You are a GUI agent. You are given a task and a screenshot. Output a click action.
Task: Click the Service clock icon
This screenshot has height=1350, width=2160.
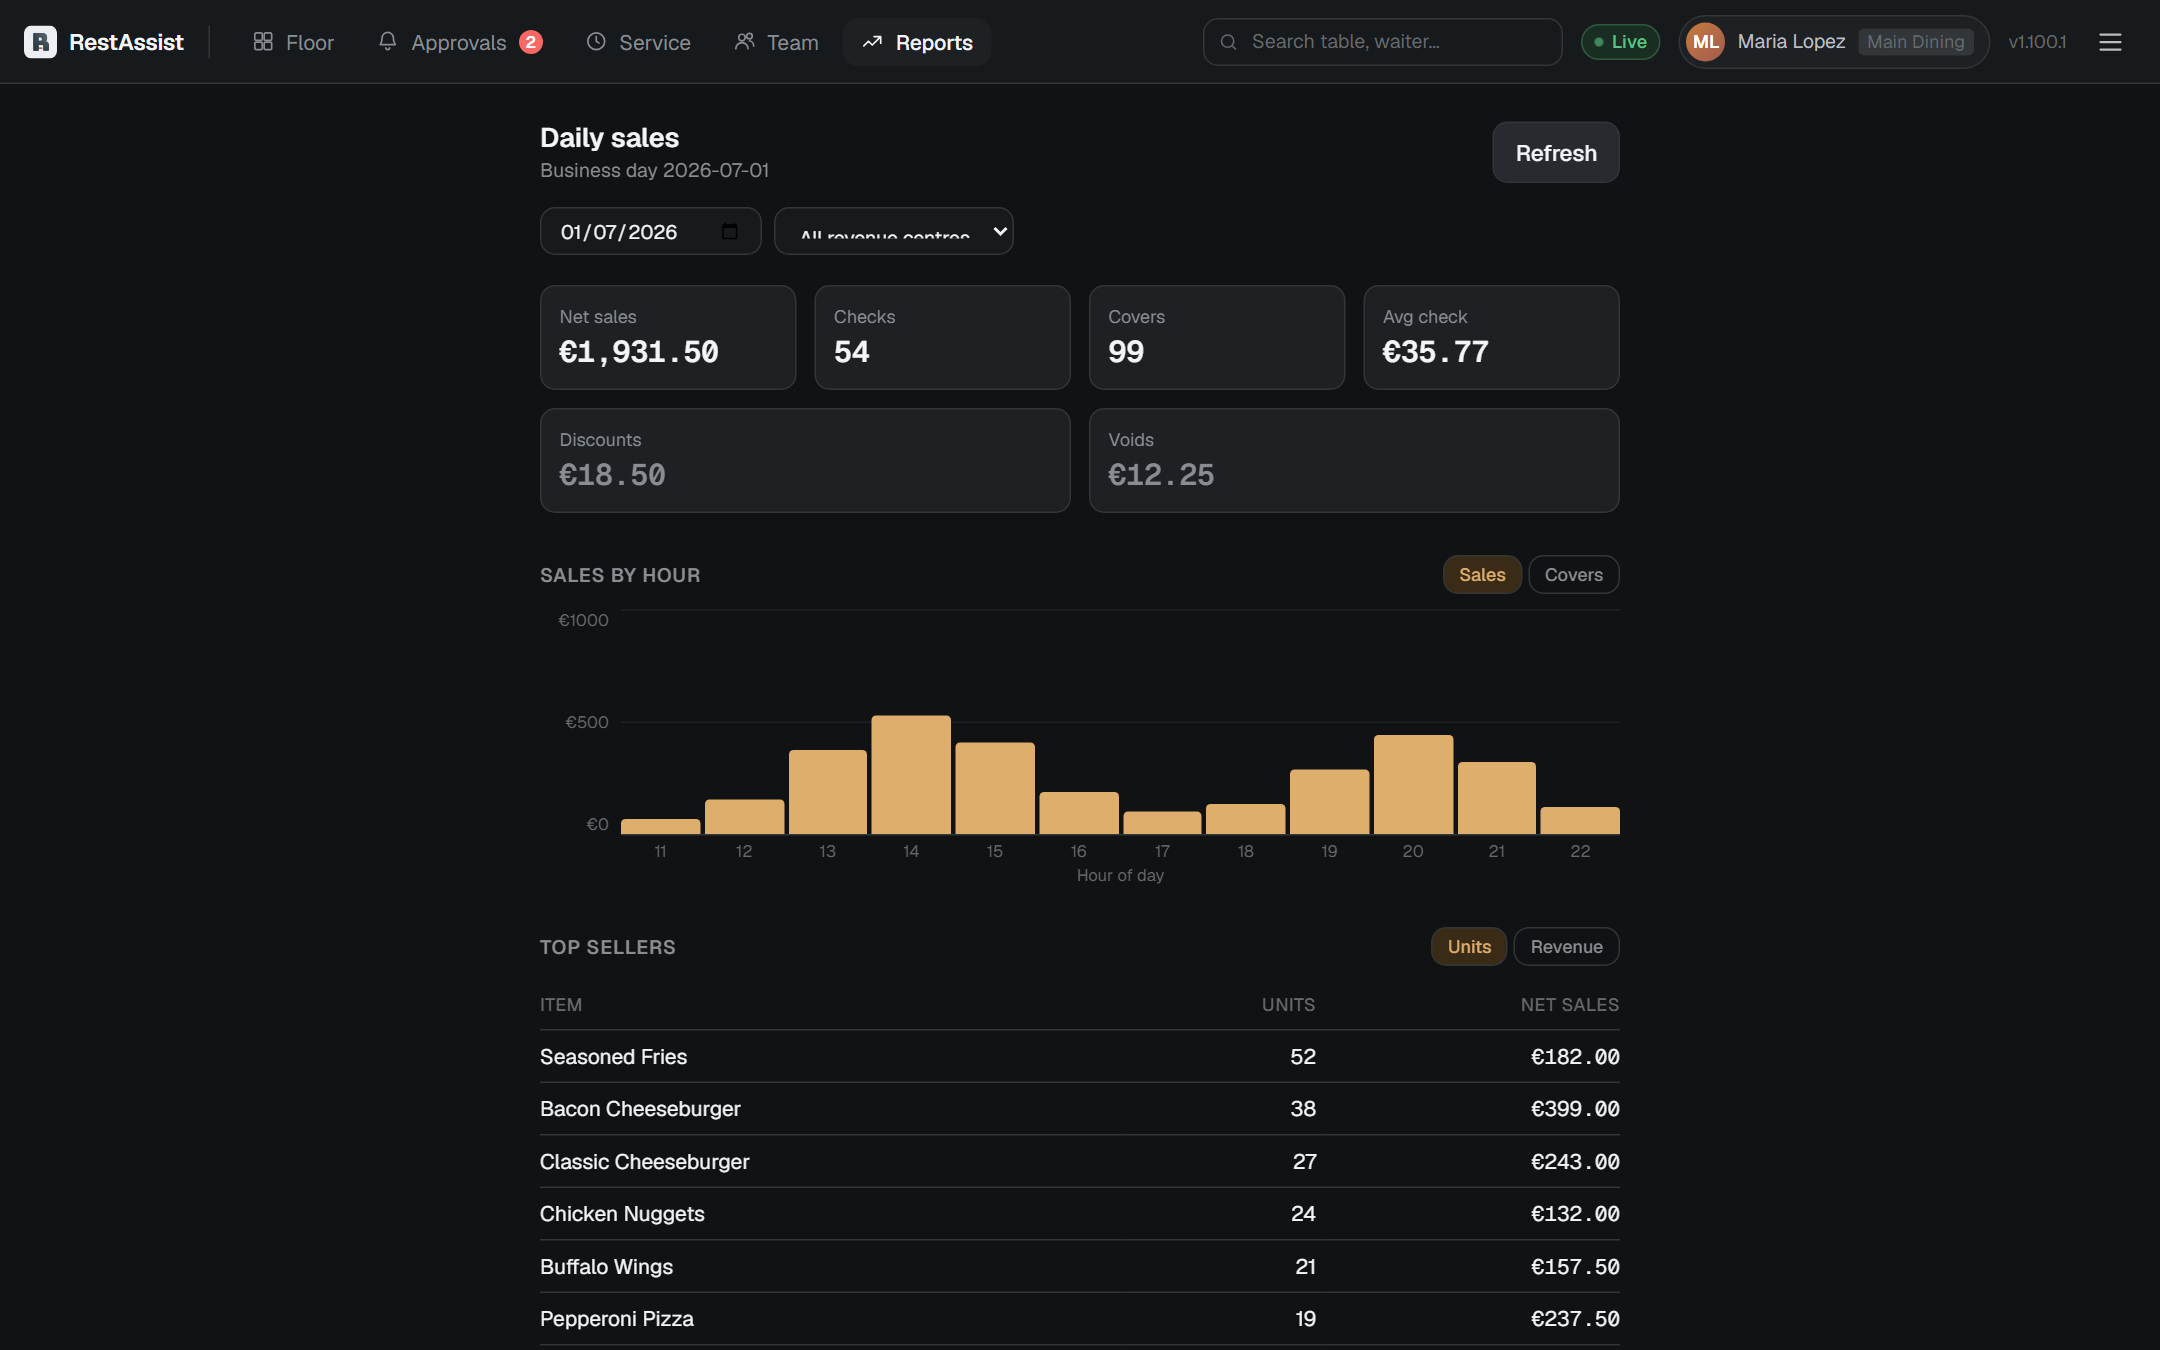point(596,42)
